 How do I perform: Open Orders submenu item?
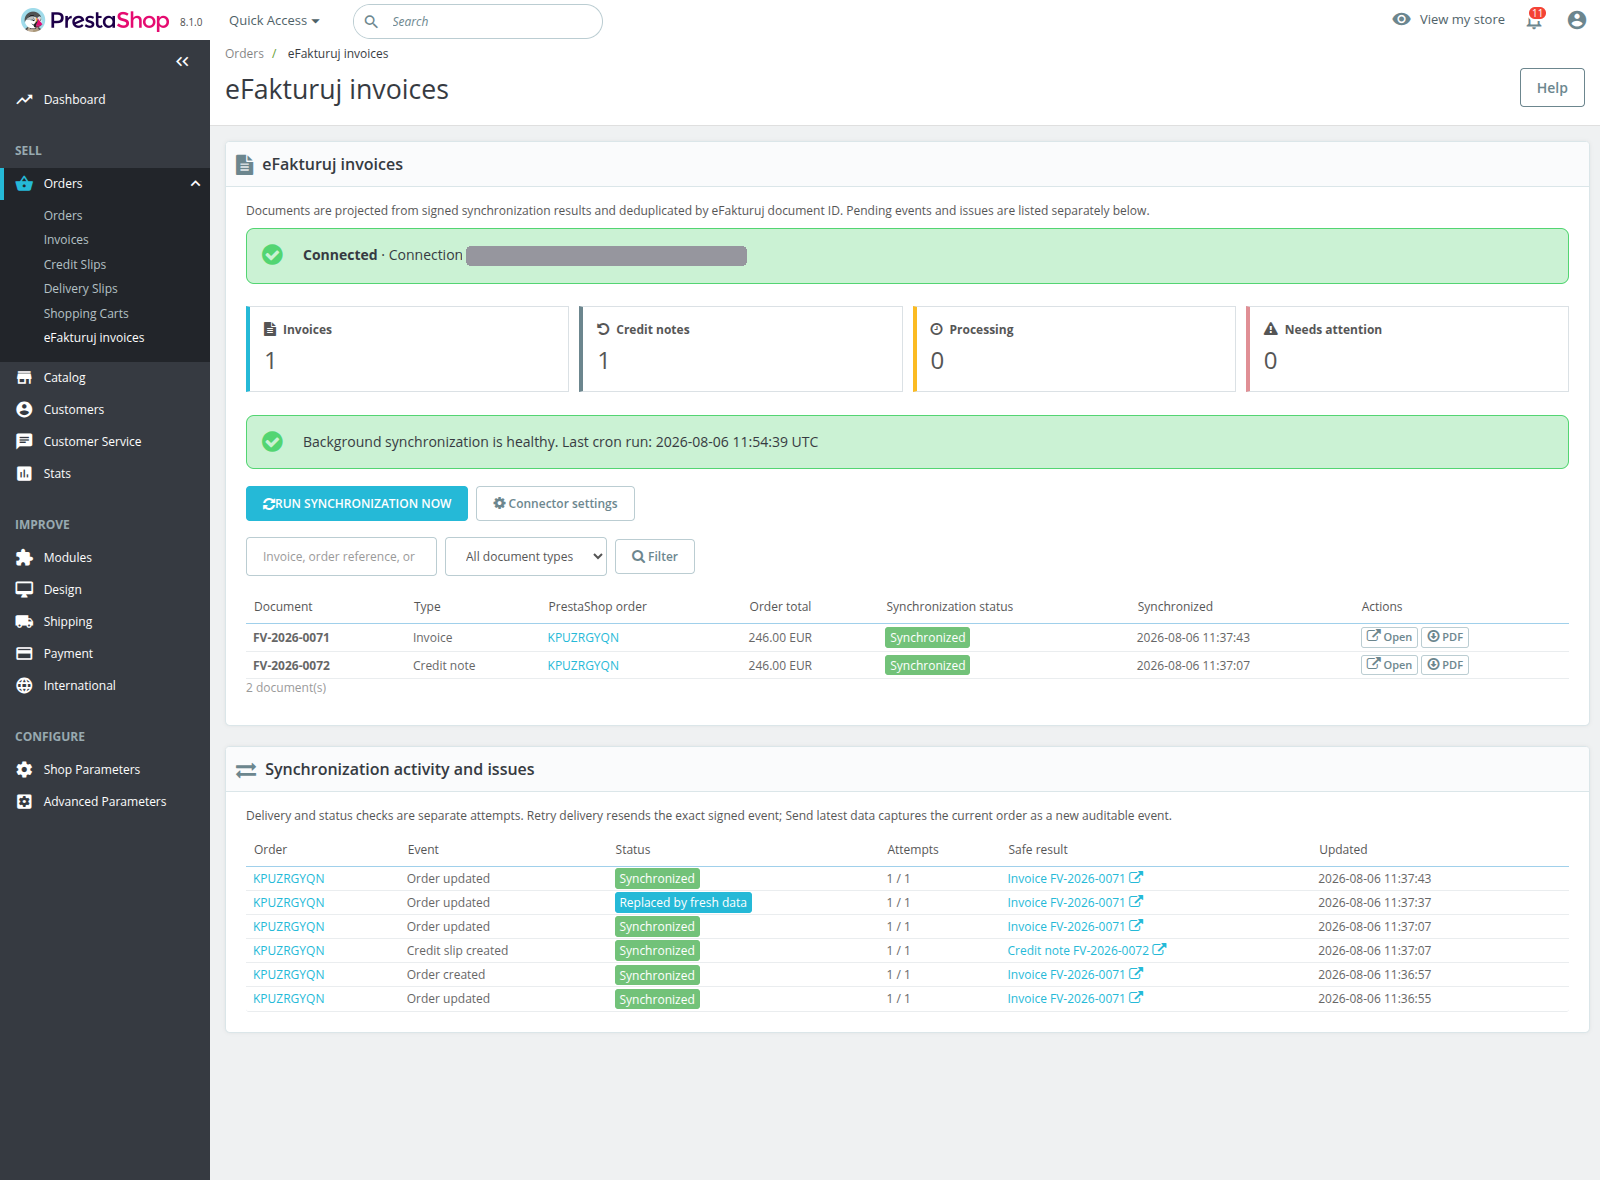point(63,216)
